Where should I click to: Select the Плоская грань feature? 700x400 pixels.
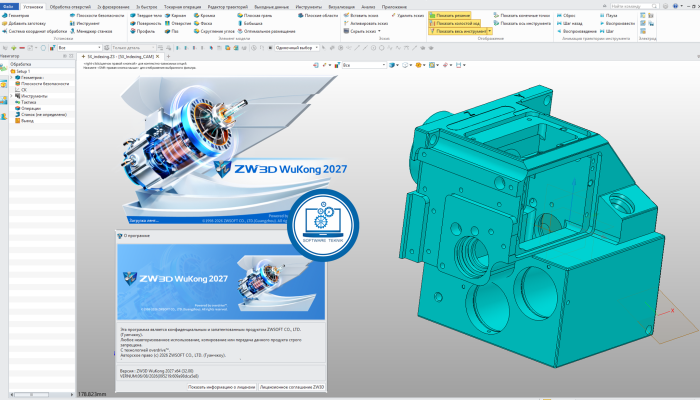[x=254, y=15]
